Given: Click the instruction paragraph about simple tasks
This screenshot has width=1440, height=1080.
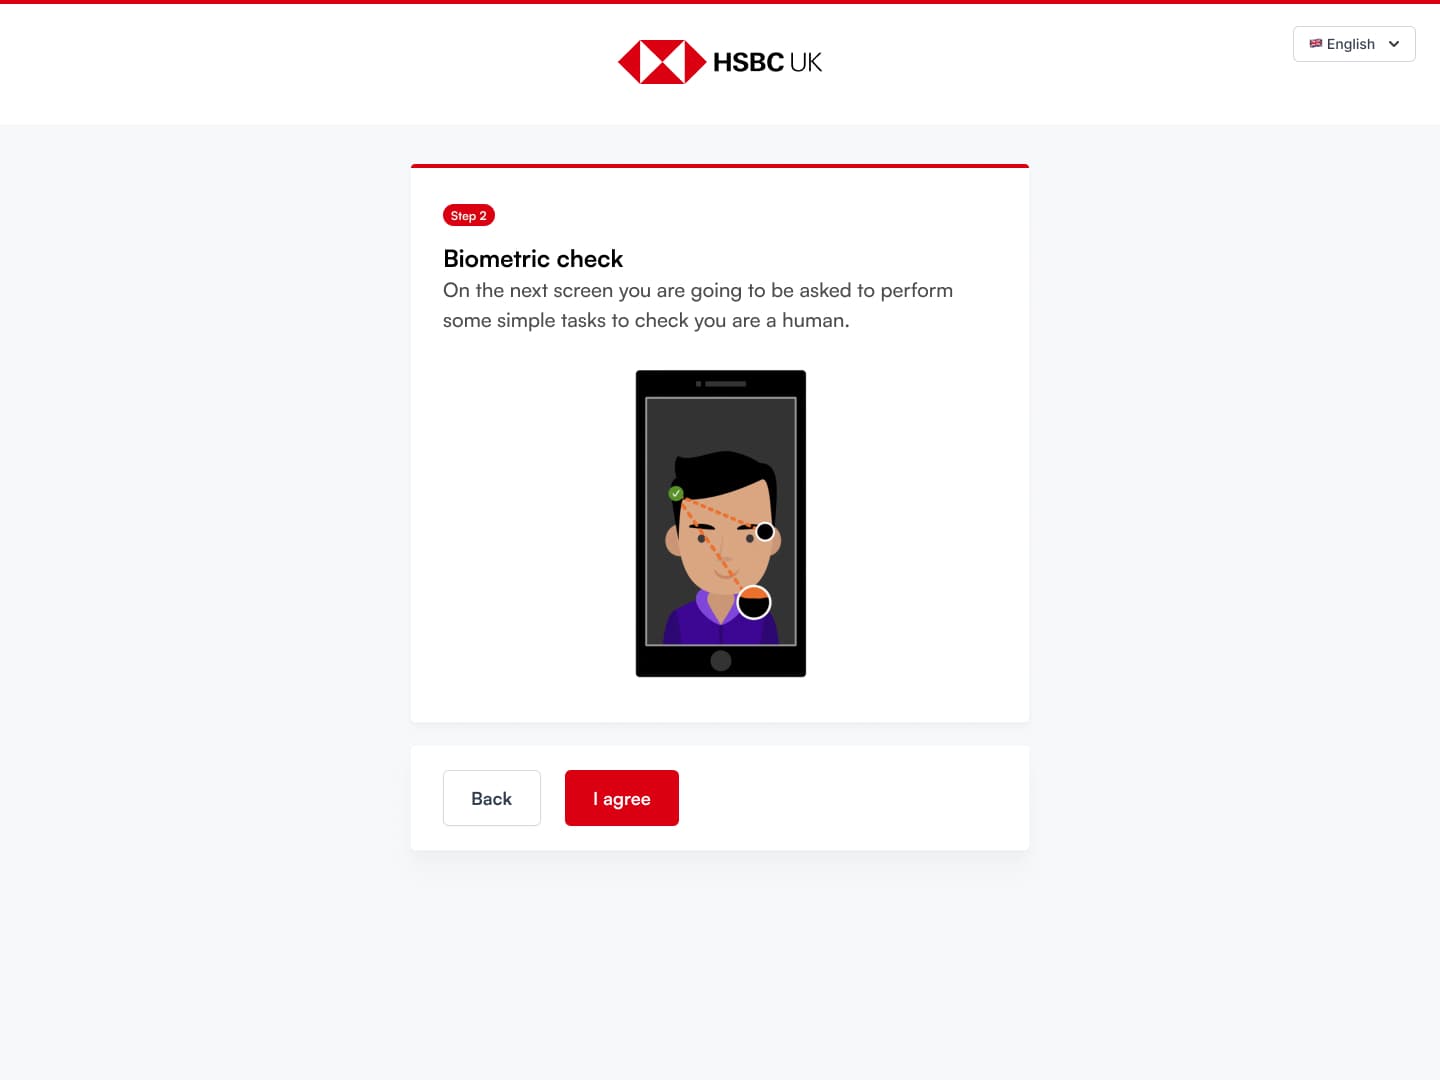Looking at the screenshot, I should pos(698,305).
